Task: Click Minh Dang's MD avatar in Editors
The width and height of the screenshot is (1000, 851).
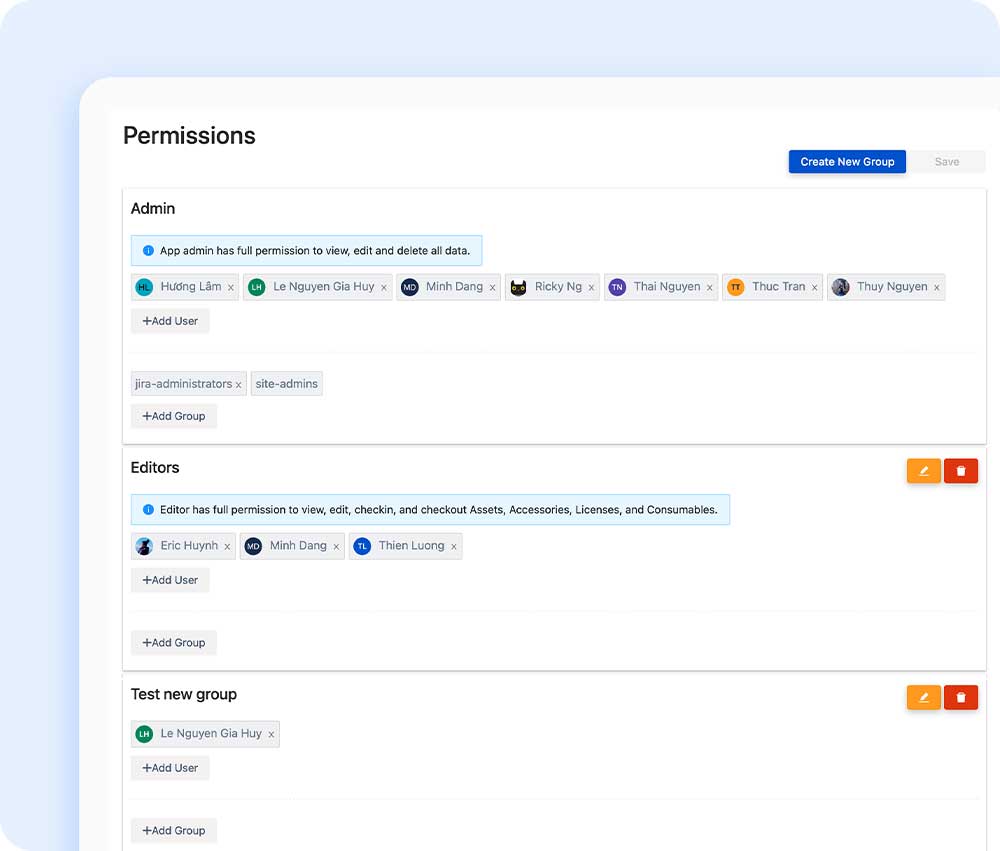Action: click(x=253, y=546)
